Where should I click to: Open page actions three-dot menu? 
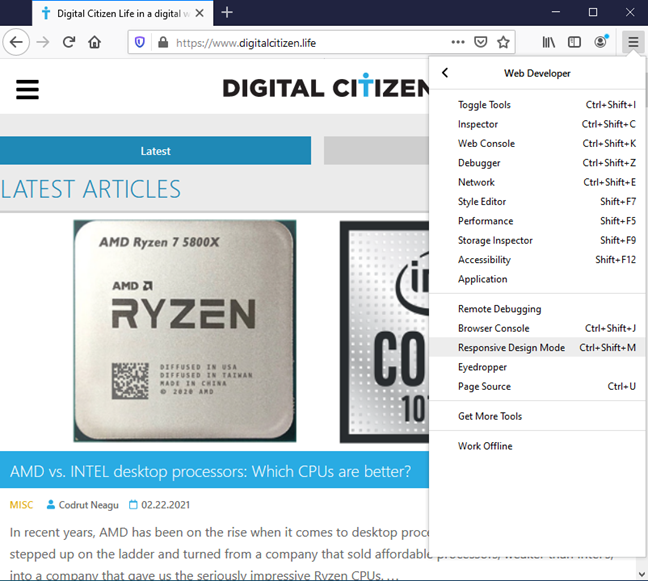[458, 42]
